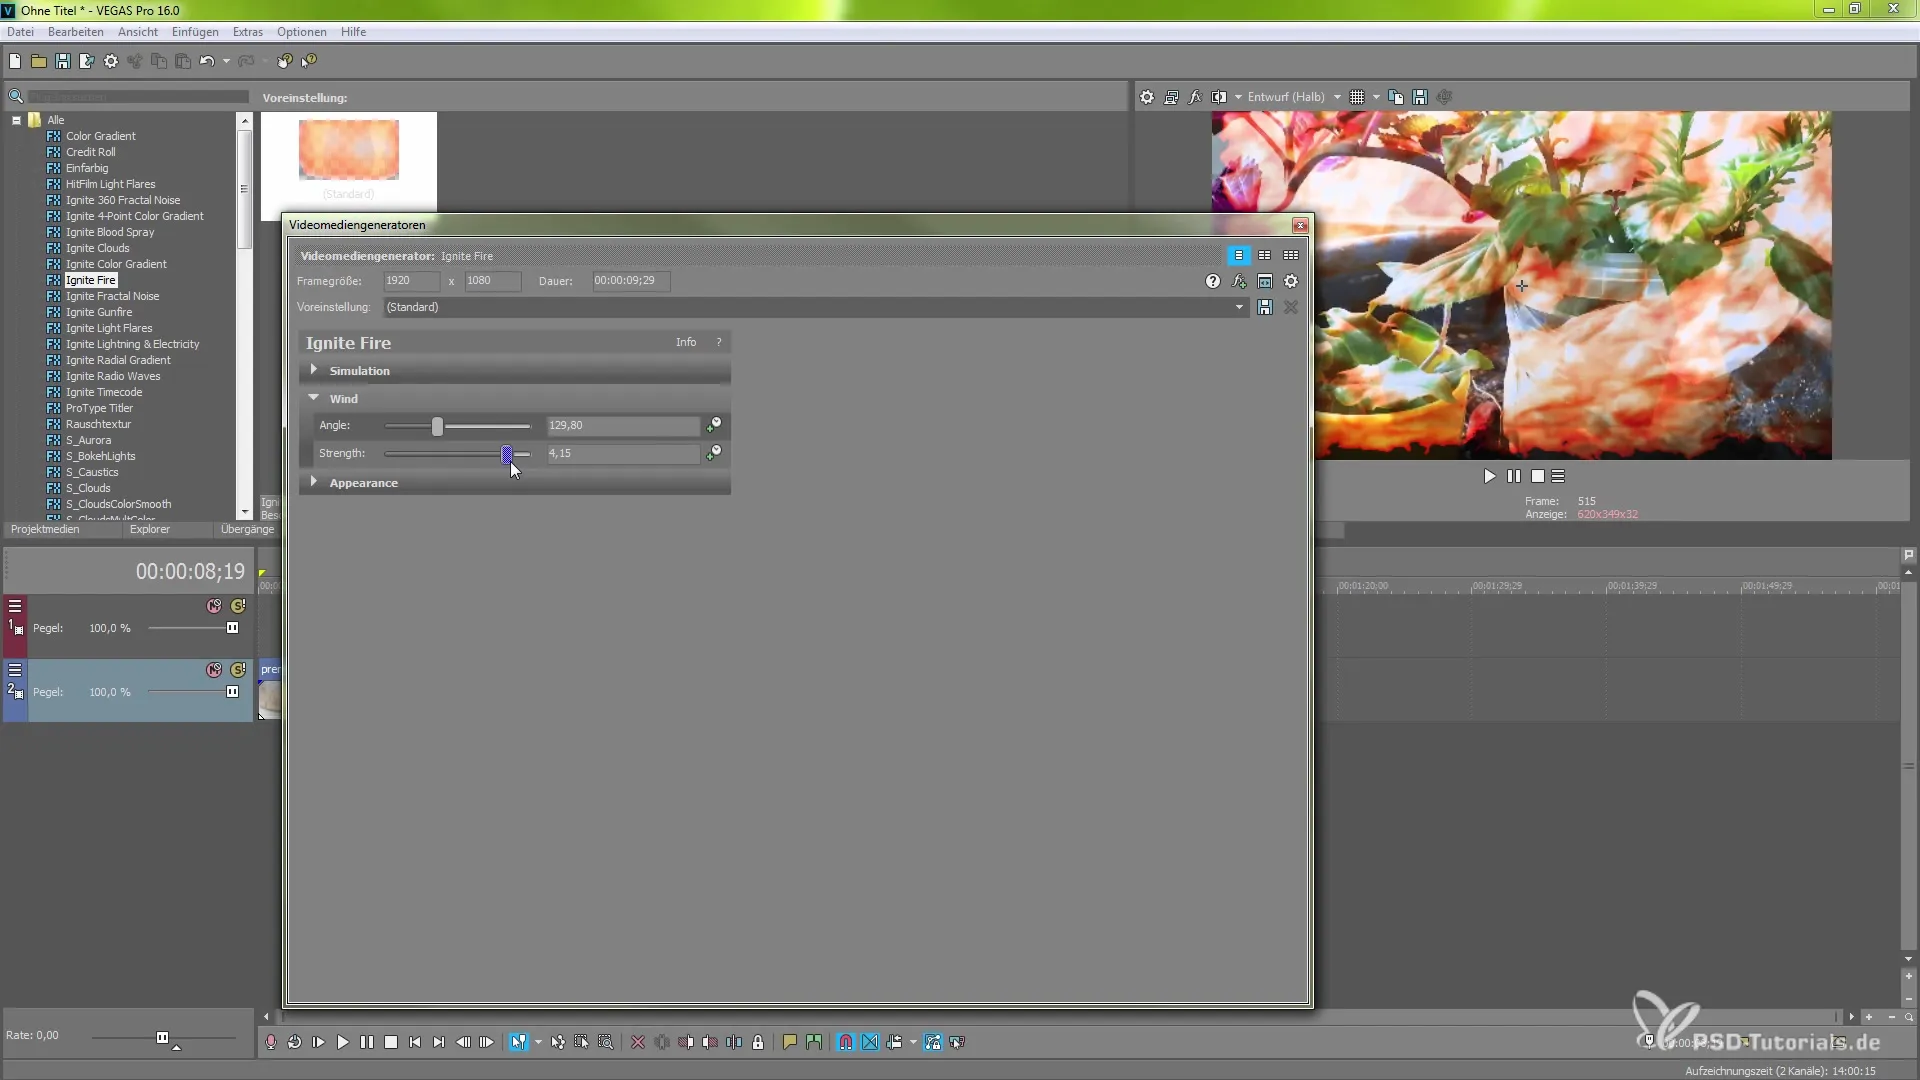Click the save preset icon next to Voreinstellung
The image size is (1920, 1080).
pos(1265,307)
